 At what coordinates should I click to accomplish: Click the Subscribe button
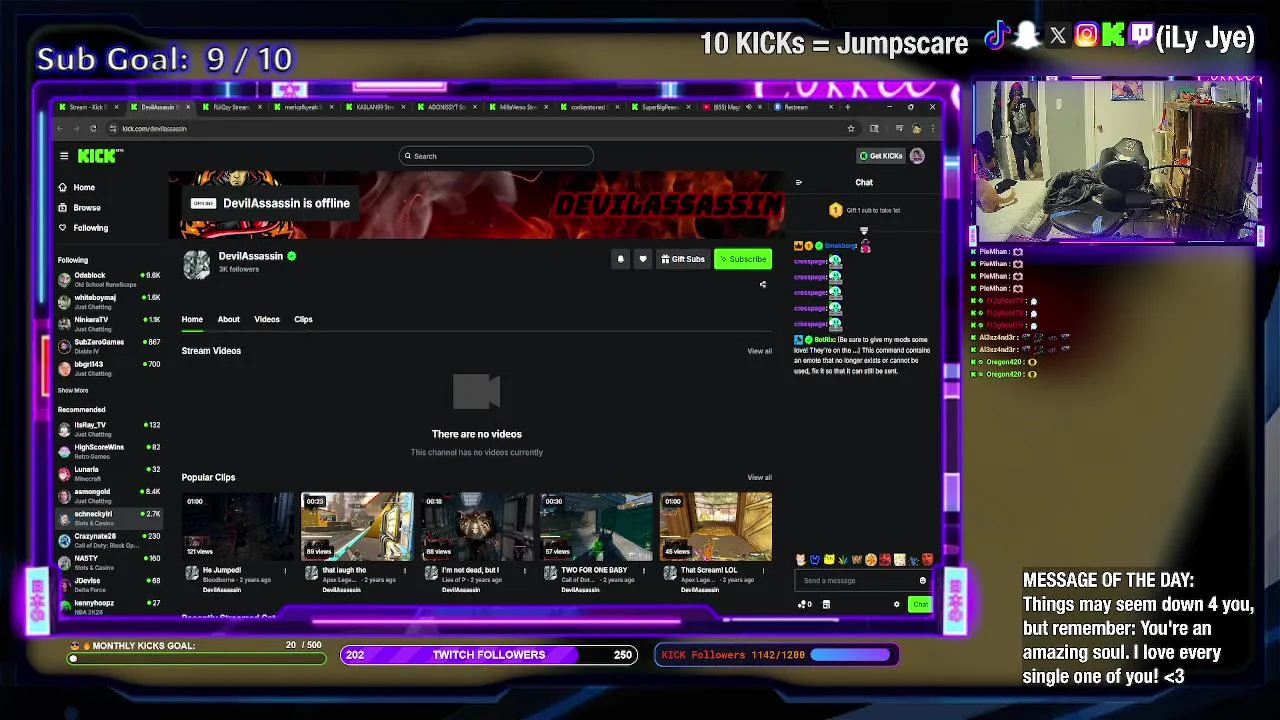[x=743, y=259]
